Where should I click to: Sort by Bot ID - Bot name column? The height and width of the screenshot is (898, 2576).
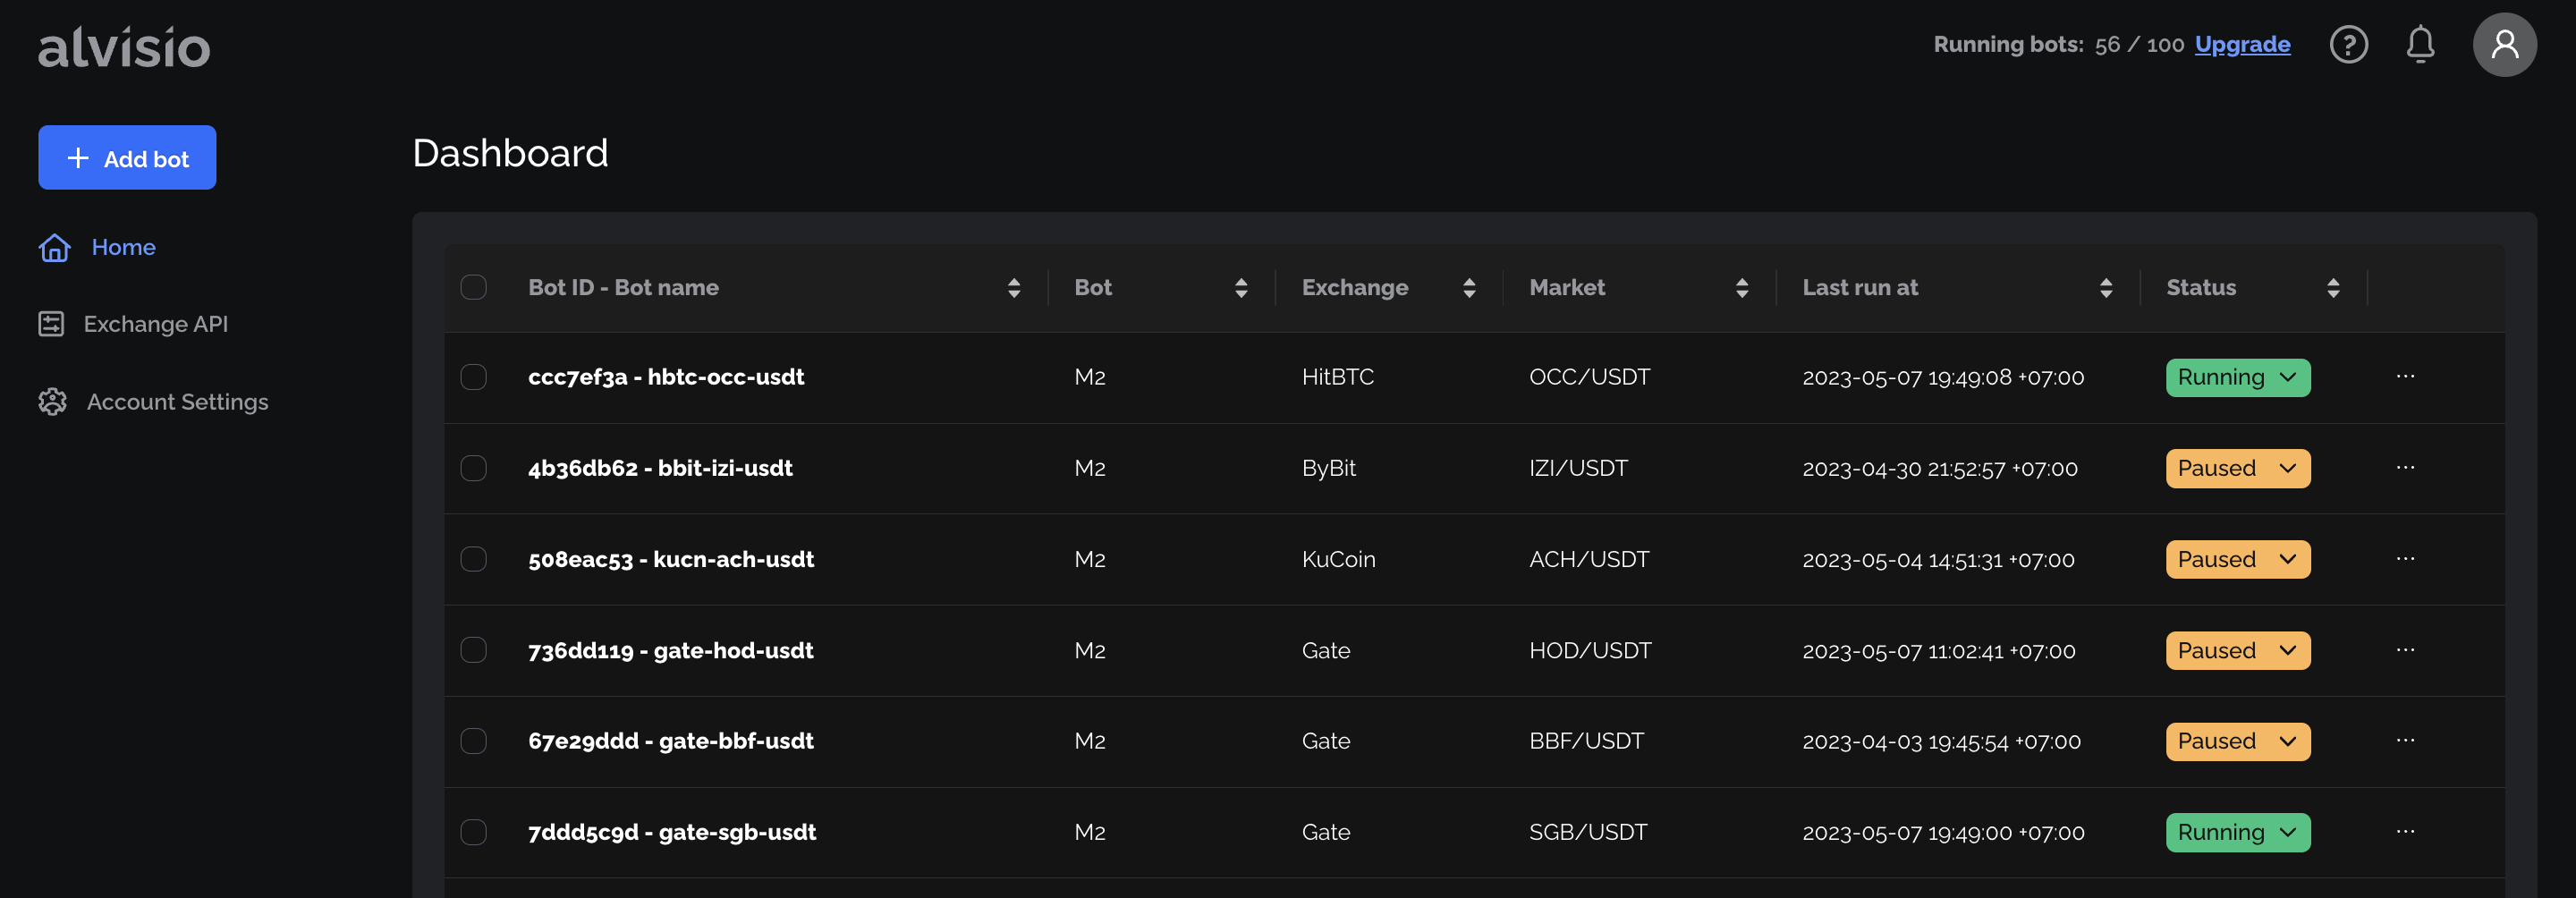pos(1013,288)
